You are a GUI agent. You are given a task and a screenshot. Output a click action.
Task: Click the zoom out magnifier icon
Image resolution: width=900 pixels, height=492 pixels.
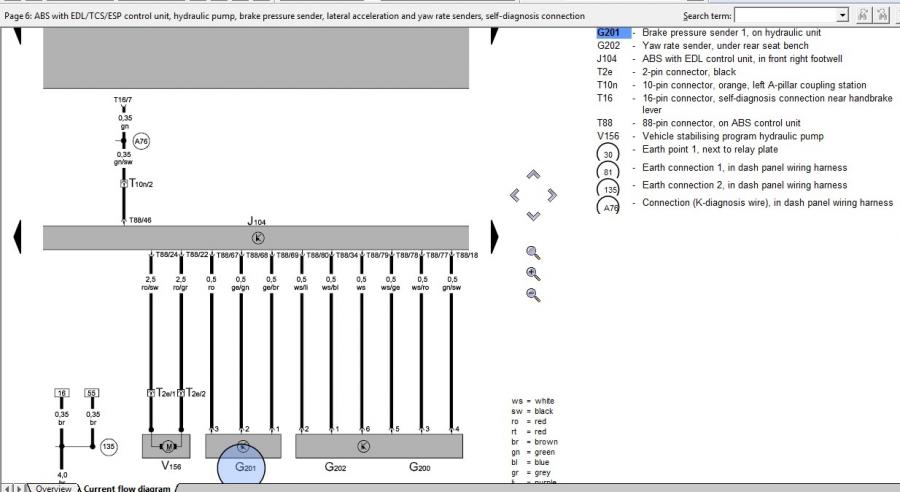(533, 295)
